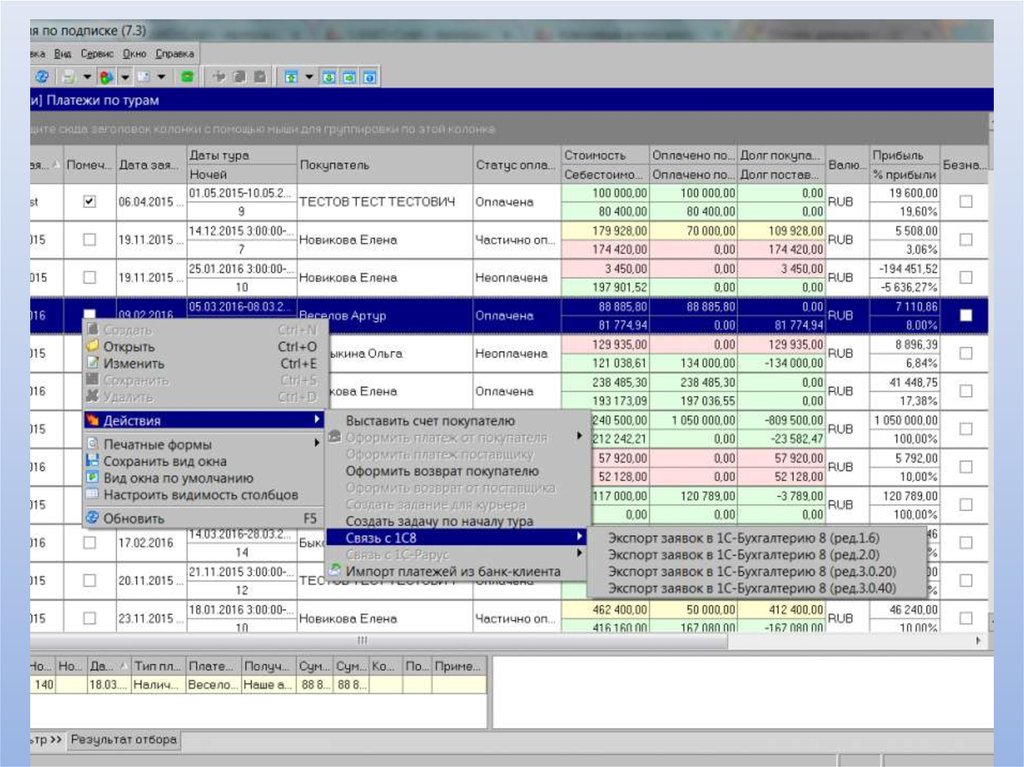The image size is (1024, 767).
Task: Select Настроить видимость столбцов
Action: coord(204,495)
